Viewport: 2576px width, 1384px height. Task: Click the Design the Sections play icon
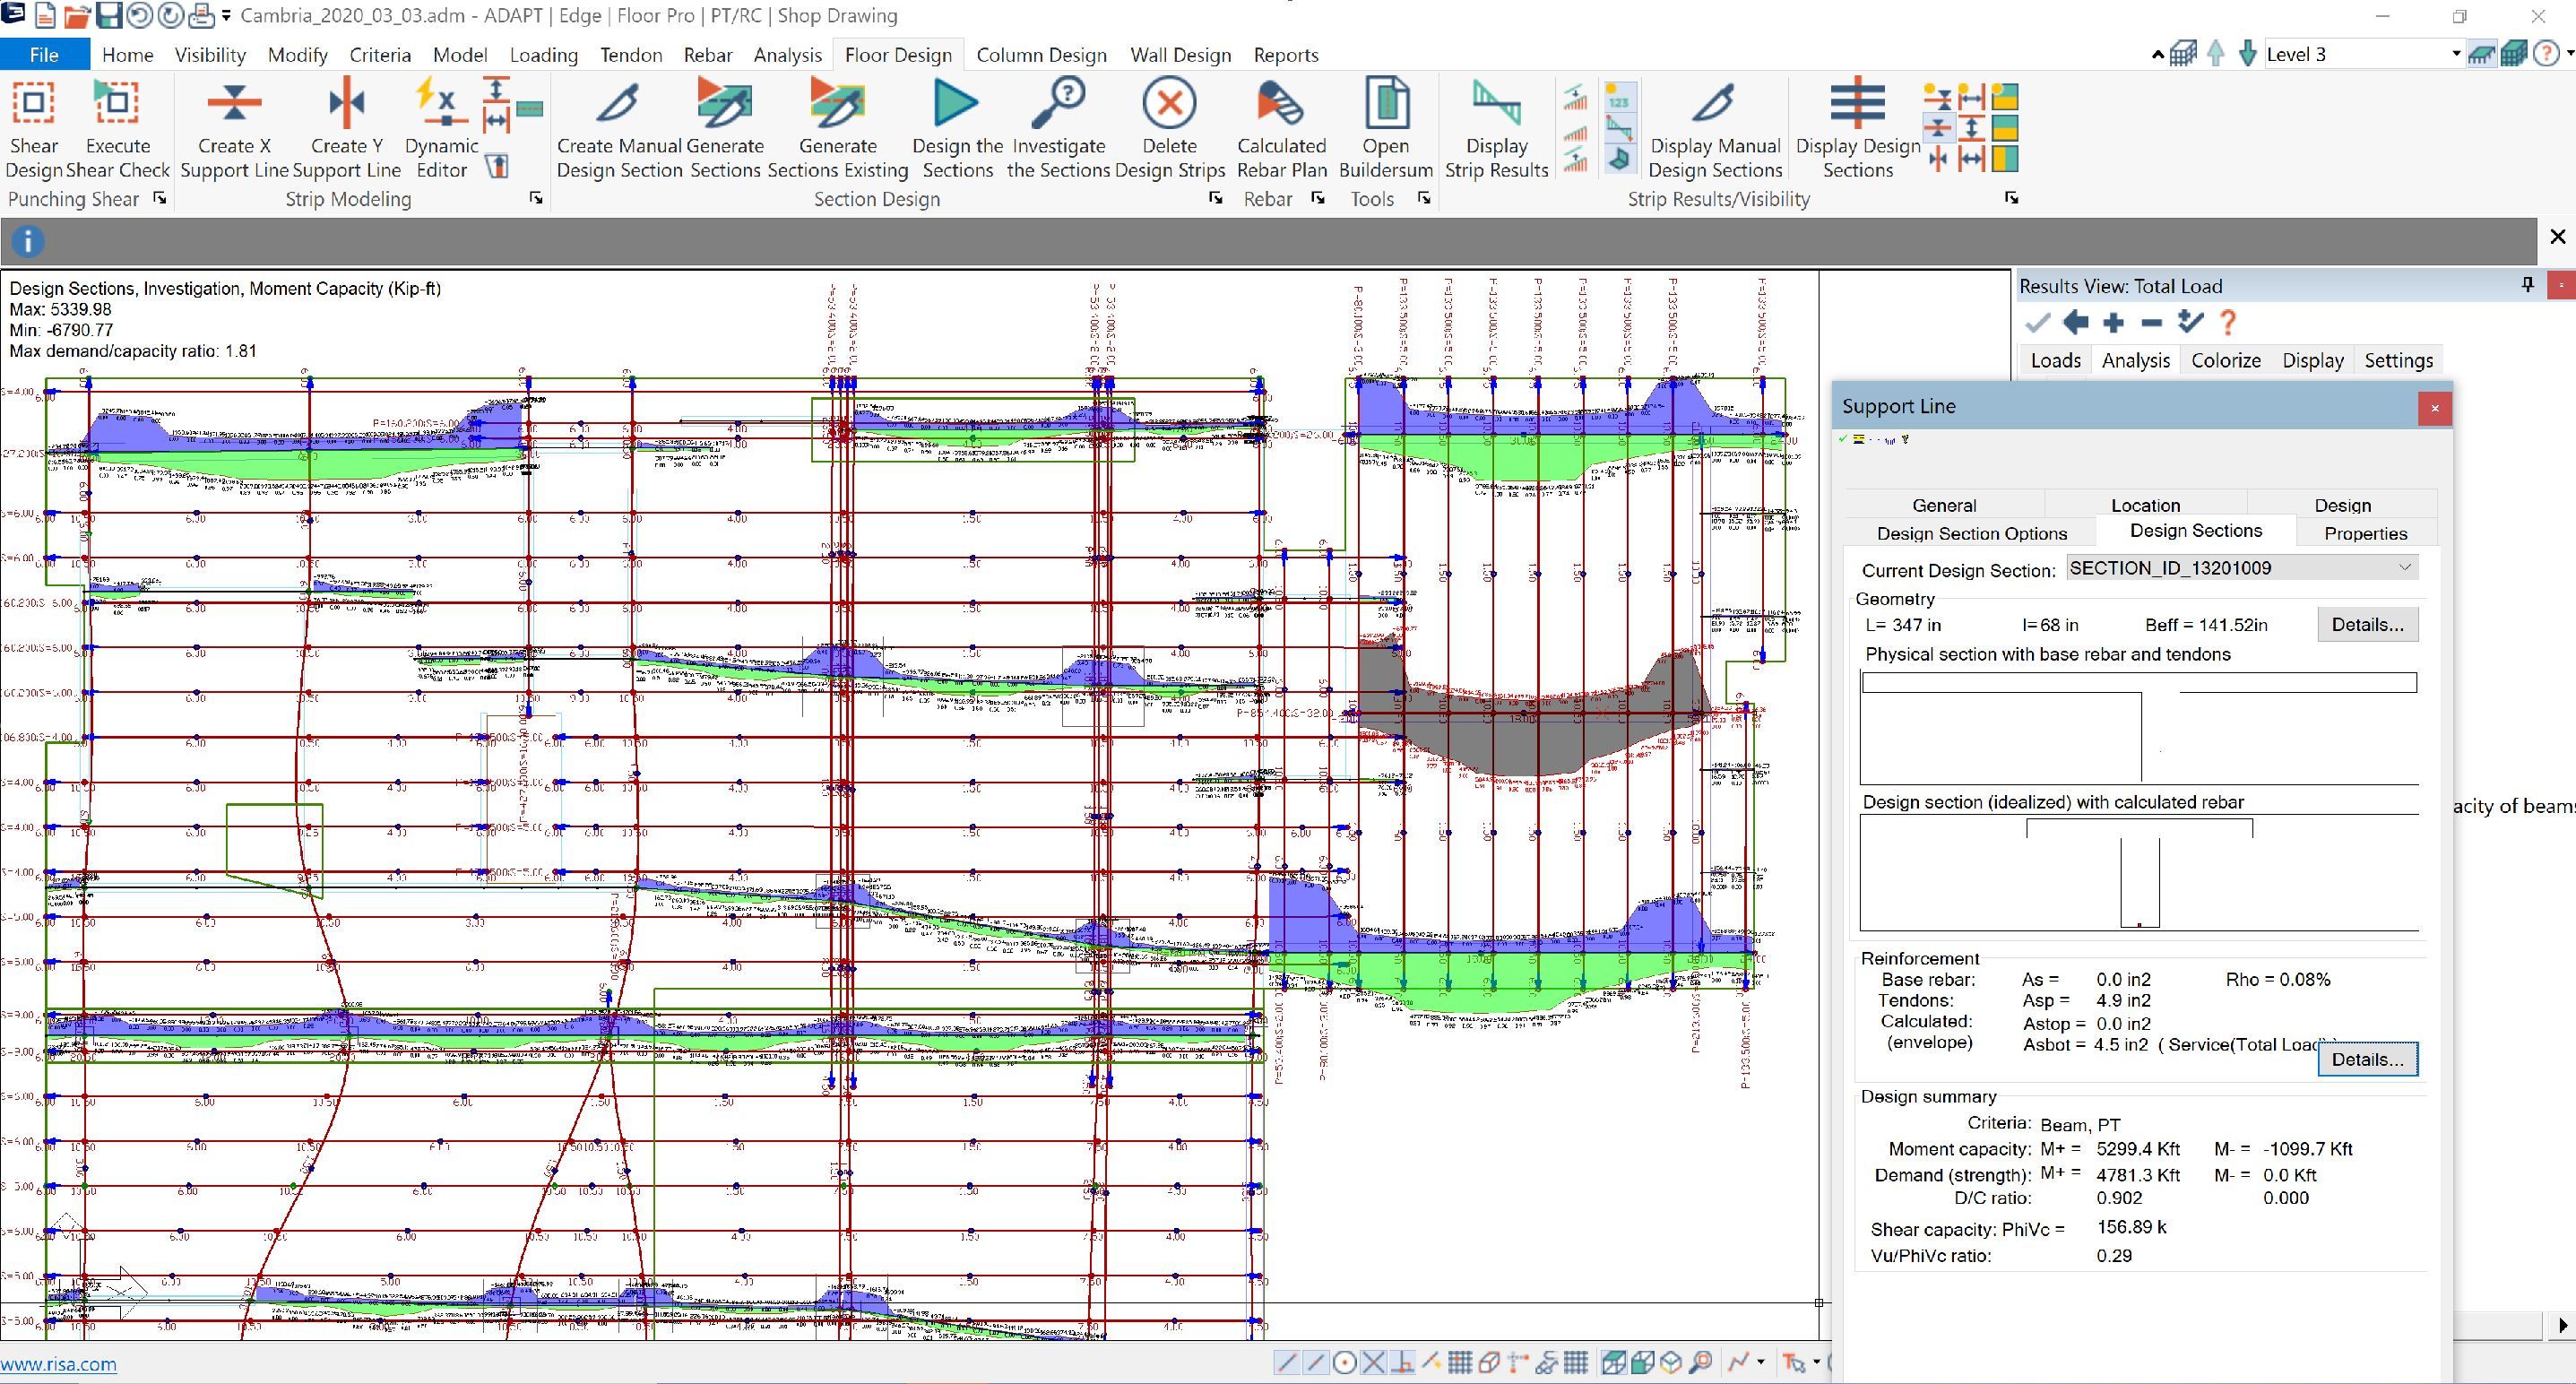[x=956, y=103]
